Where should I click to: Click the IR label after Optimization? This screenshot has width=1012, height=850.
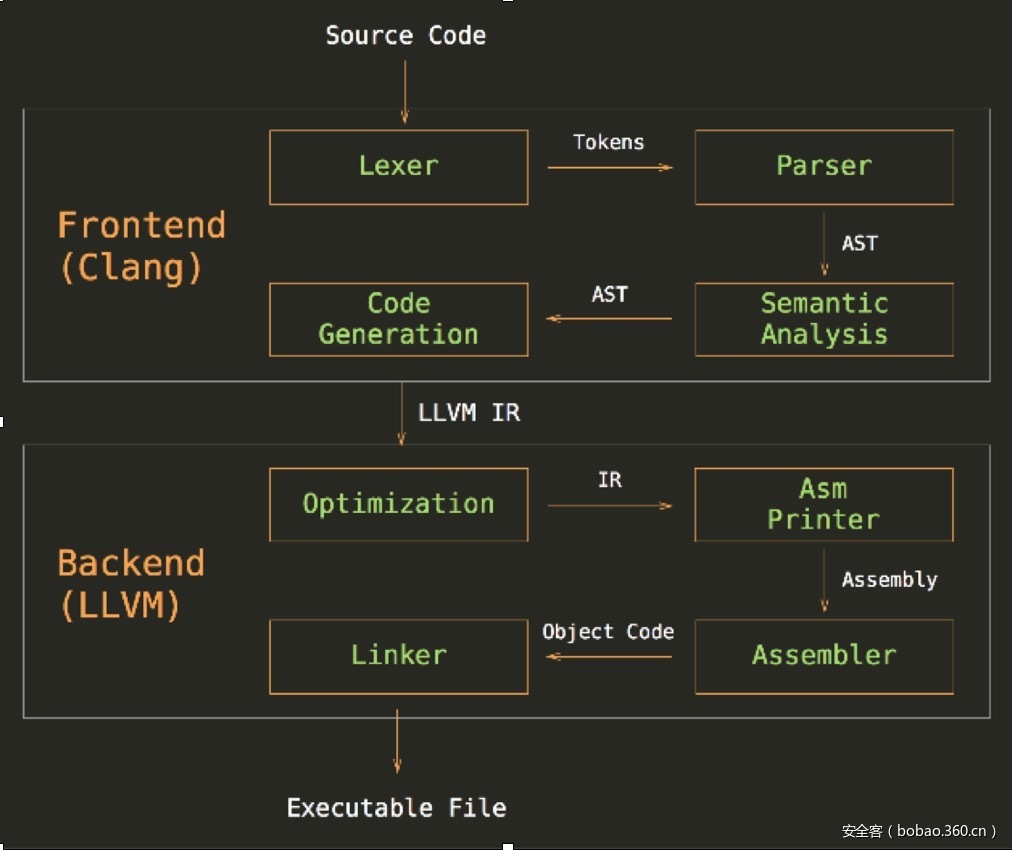click(x=609, y=480)
